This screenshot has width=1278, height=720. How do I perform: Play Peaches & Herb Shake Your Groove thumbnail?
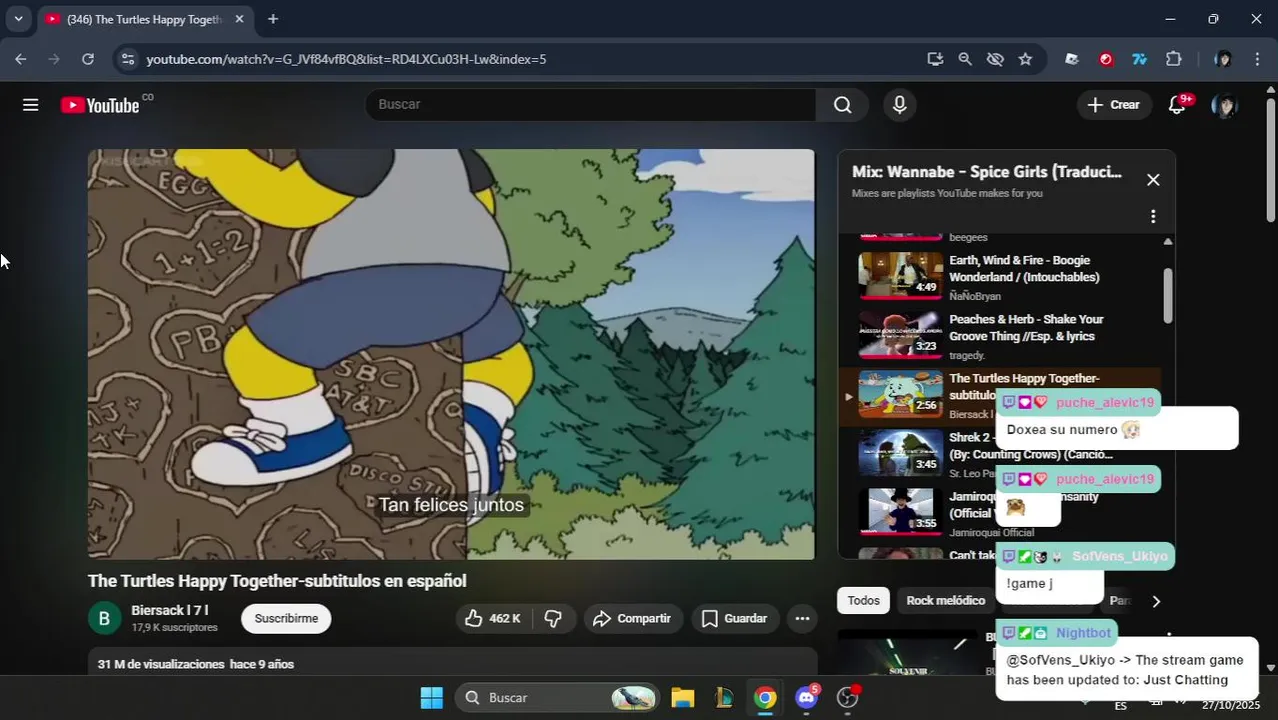(900, 334)
